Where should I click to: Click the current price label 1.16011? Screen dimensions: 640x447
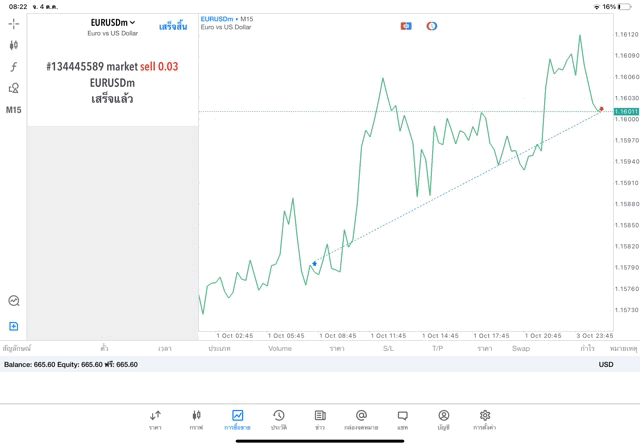[627, 111]
